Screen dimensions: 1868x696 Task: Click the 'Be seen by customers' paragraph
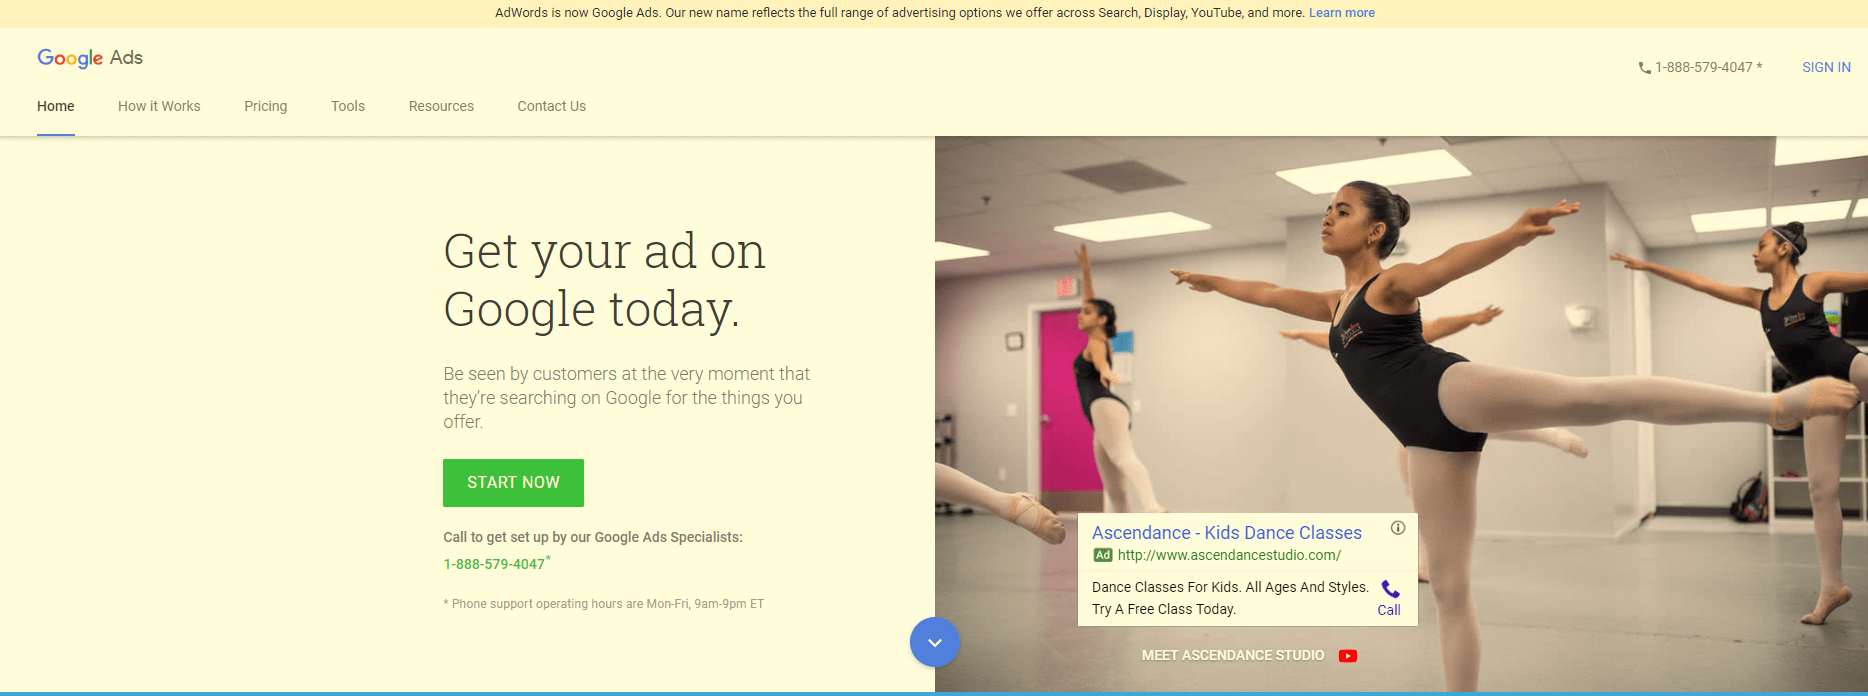pyautogui.click(x=627, y=398)
